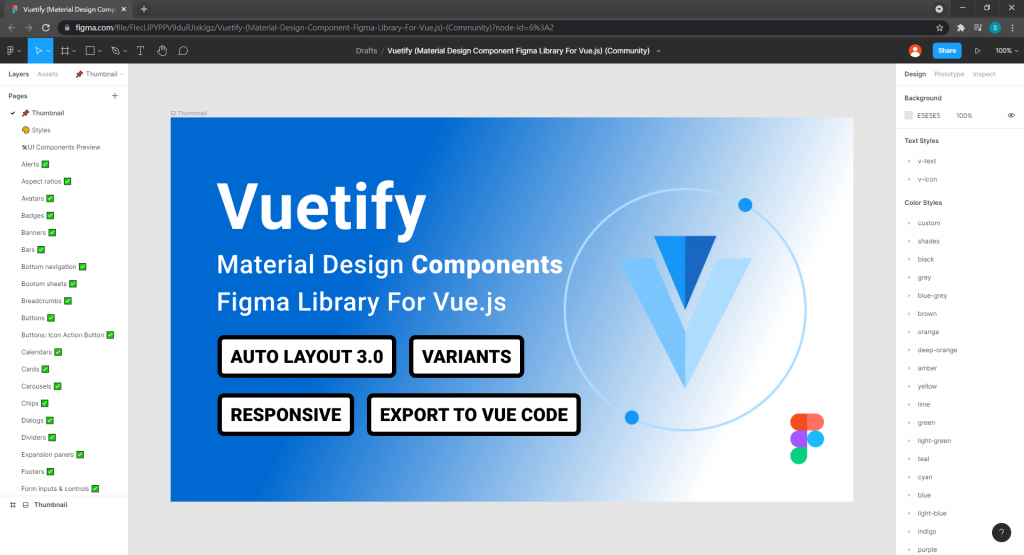The image size is (1024, 555).
Task: Edit the background opacity 100% field
Action: point(964,116)
